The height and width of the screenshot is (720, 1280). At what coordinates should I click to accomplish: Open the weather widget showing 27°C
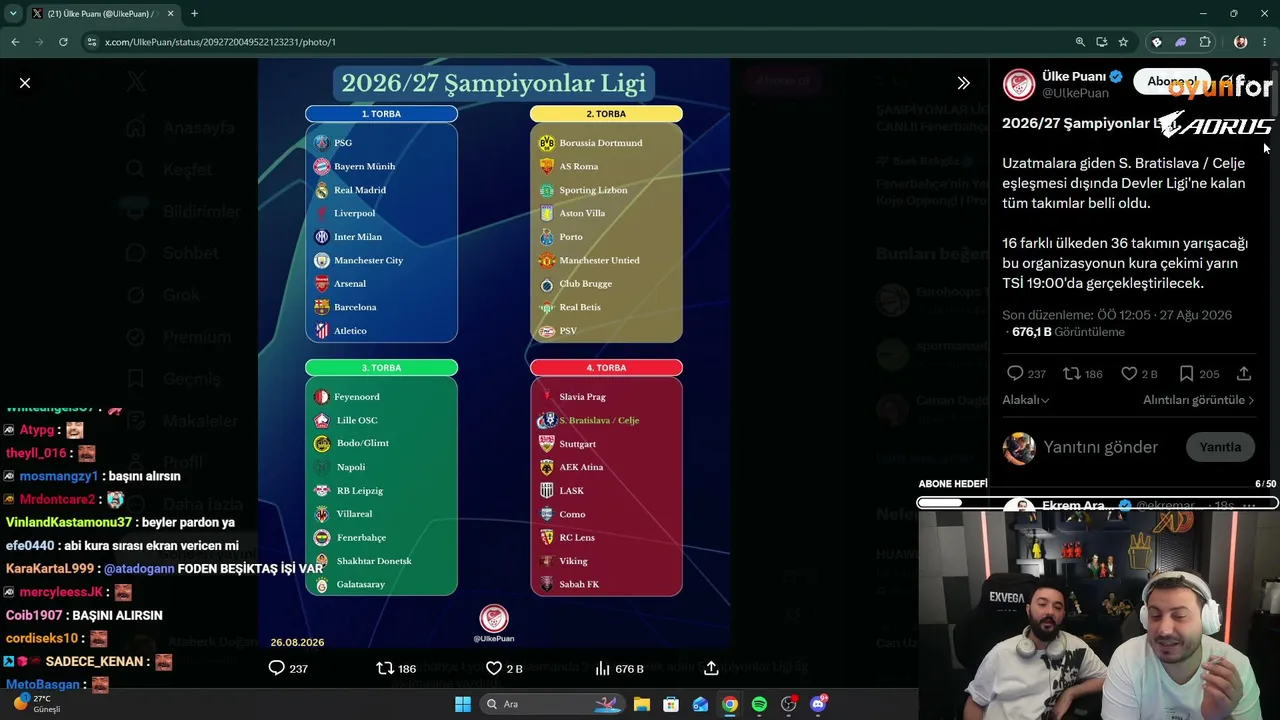pyautogui.click(x=38, y=704)
